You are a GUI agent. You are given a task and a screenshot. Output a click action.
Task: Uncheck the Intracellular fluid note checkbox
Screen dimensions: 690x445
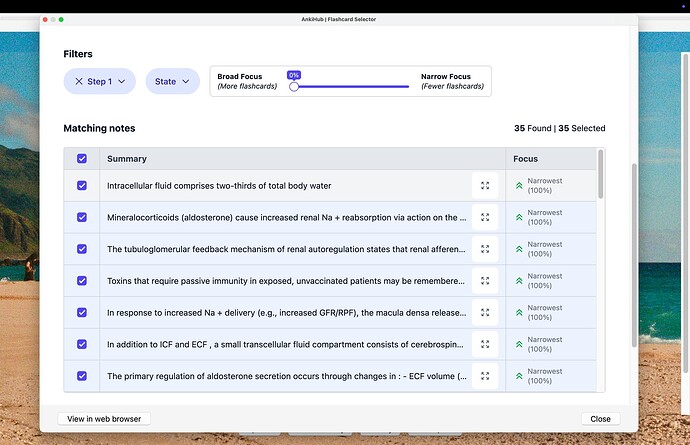point(82,185)
